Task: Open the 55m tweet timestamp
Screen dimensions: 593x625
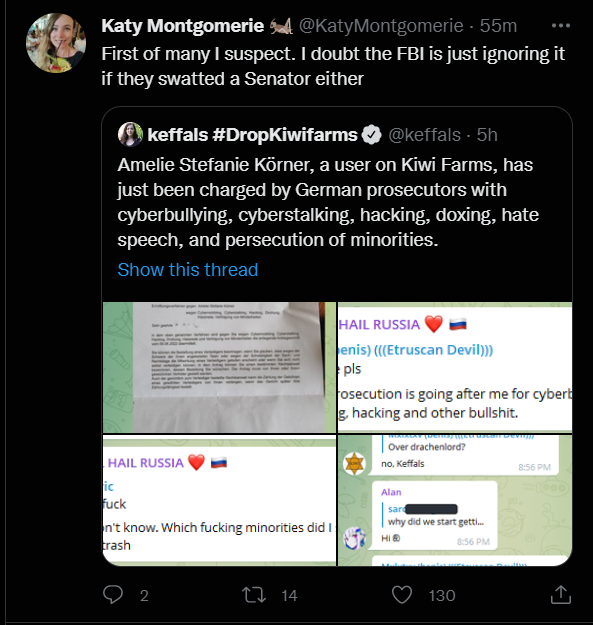Action: pyautogui.click(x=498, y=26)
